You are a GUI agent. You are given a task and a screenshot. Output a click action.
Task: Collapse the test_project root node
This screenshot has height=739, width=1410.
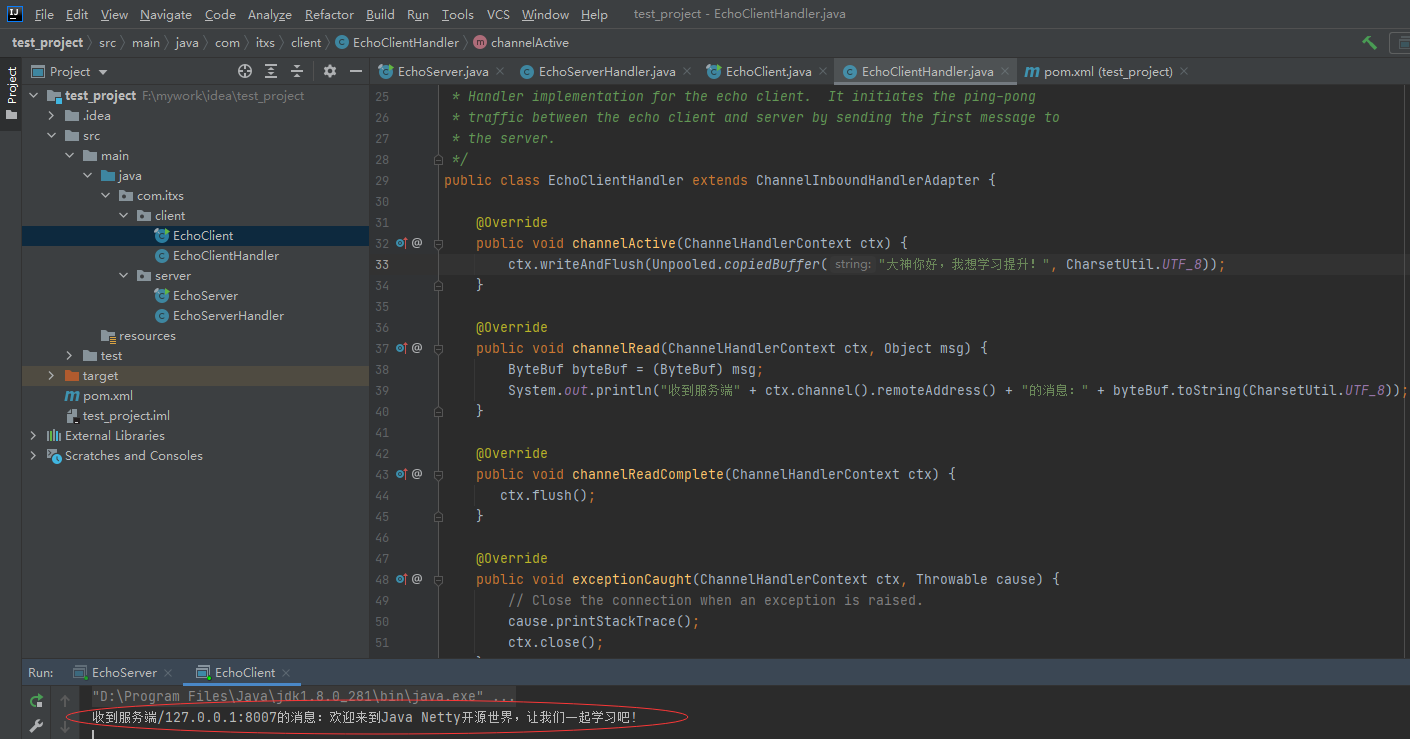(x=33, y=96)
